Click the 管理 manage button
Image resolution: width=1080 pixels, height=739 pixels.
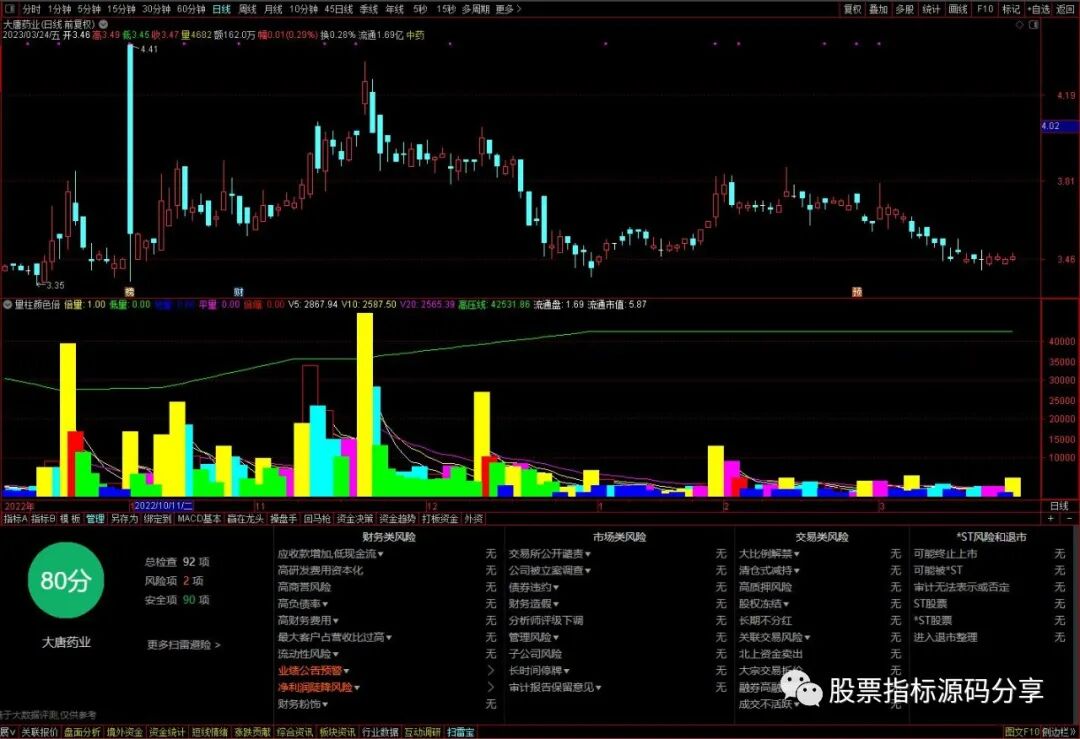click(95, 519)
